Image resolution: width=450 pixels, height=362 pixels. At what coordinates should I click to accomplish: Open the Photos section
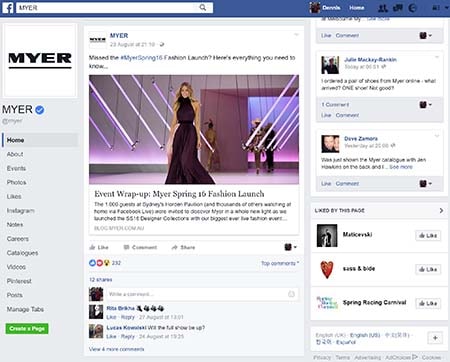tap(16, 182)
